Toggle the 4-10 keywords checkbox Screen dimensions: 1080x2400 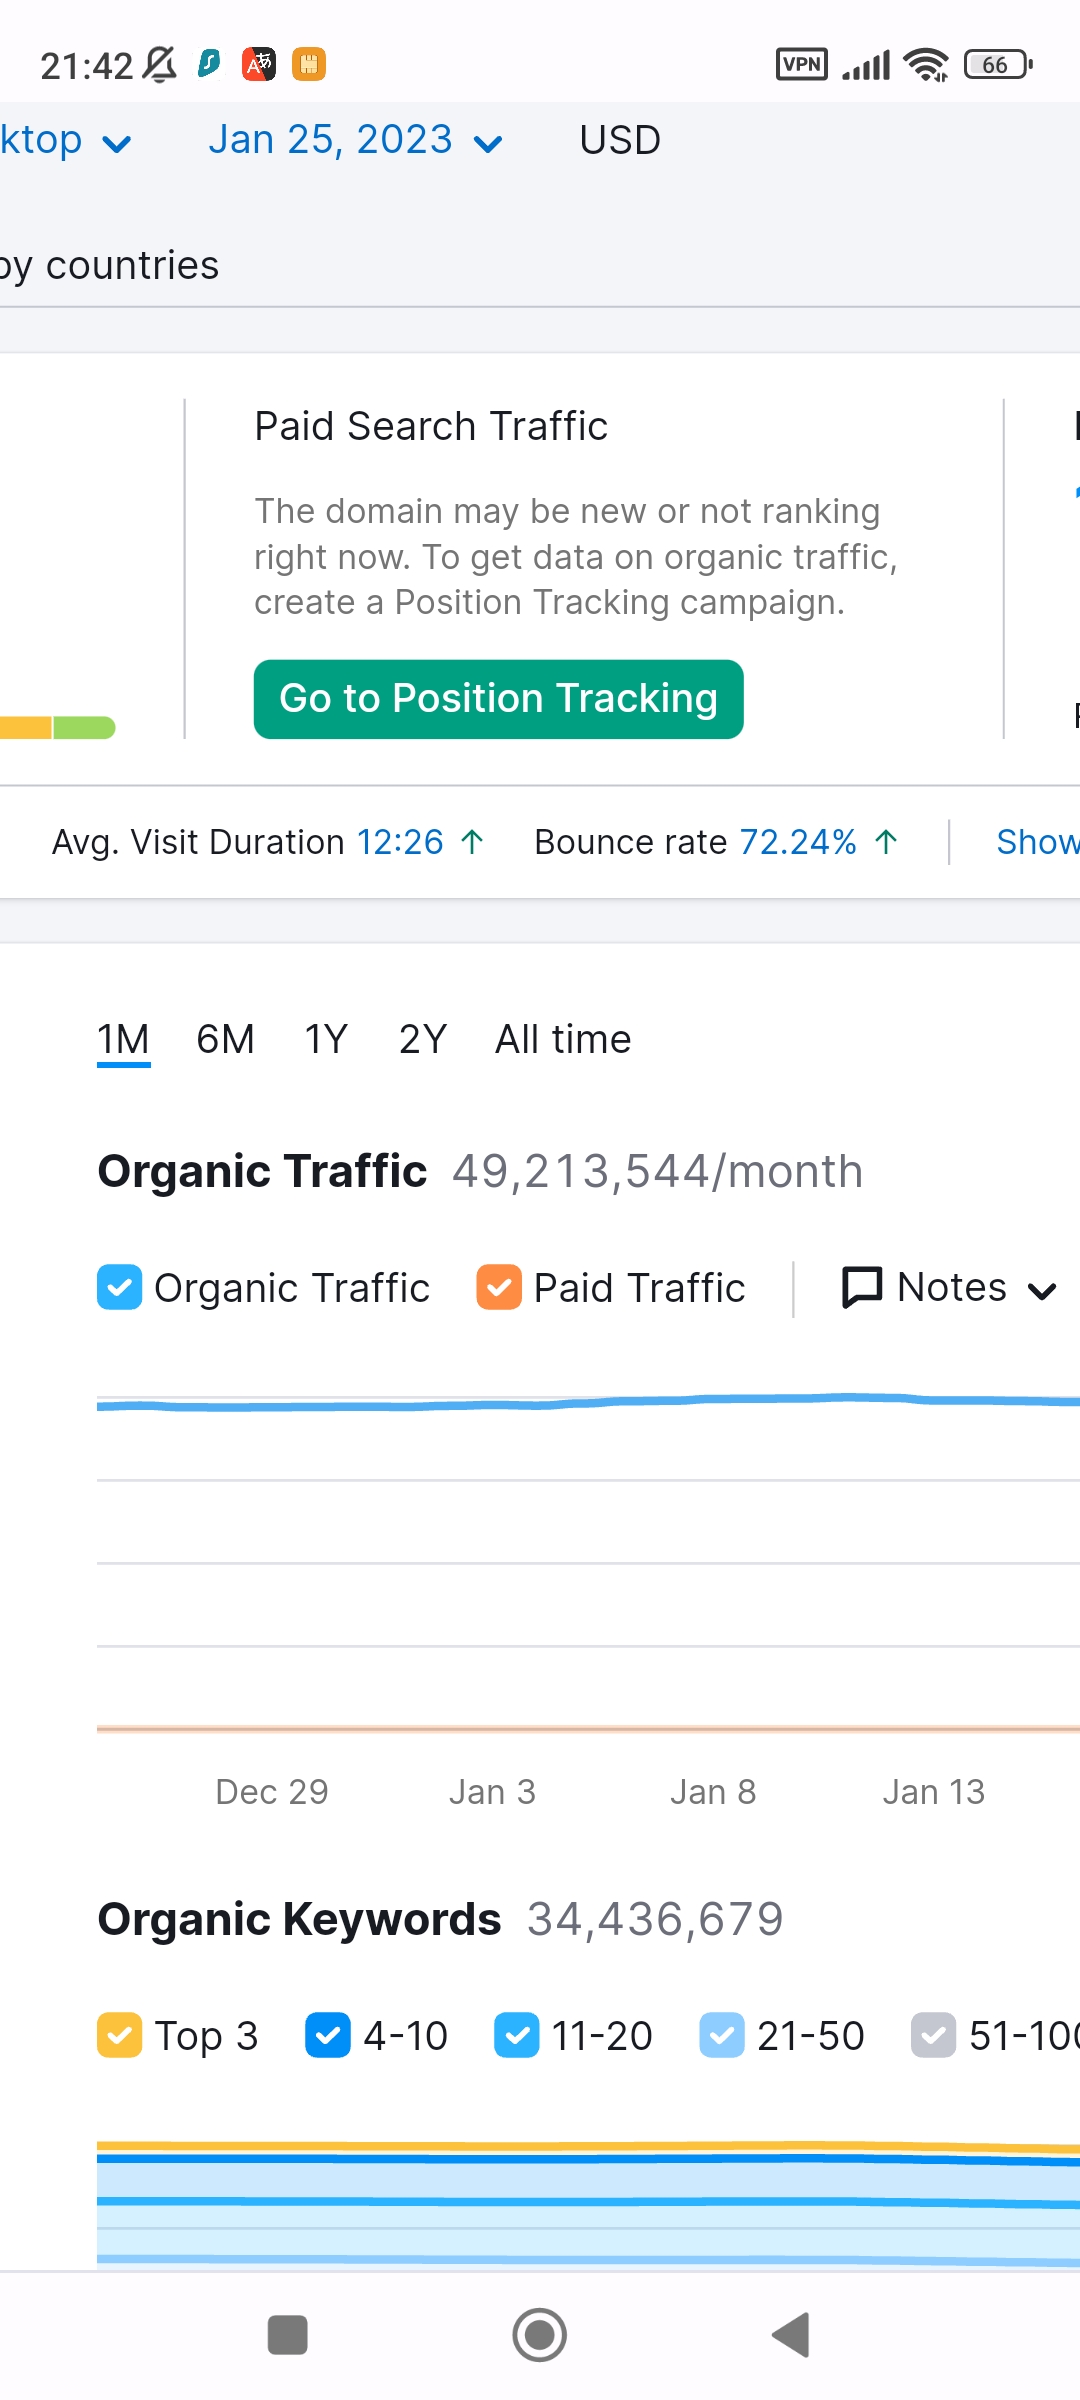[x=328, y=2035]
